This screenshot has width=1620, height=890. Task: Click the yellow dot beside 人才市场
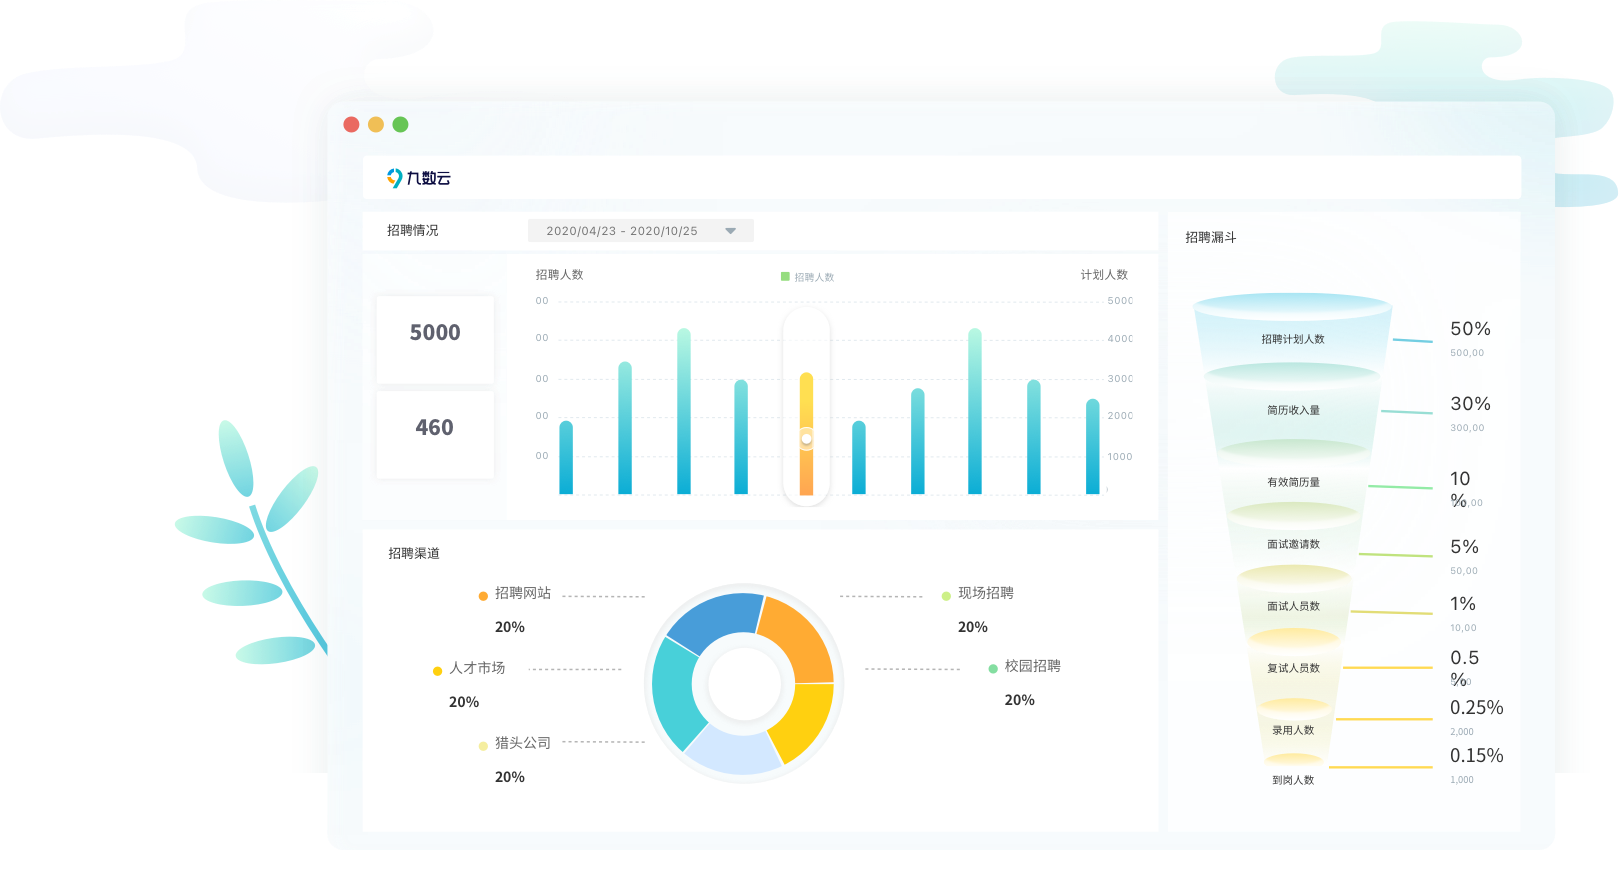pos(437,671)
